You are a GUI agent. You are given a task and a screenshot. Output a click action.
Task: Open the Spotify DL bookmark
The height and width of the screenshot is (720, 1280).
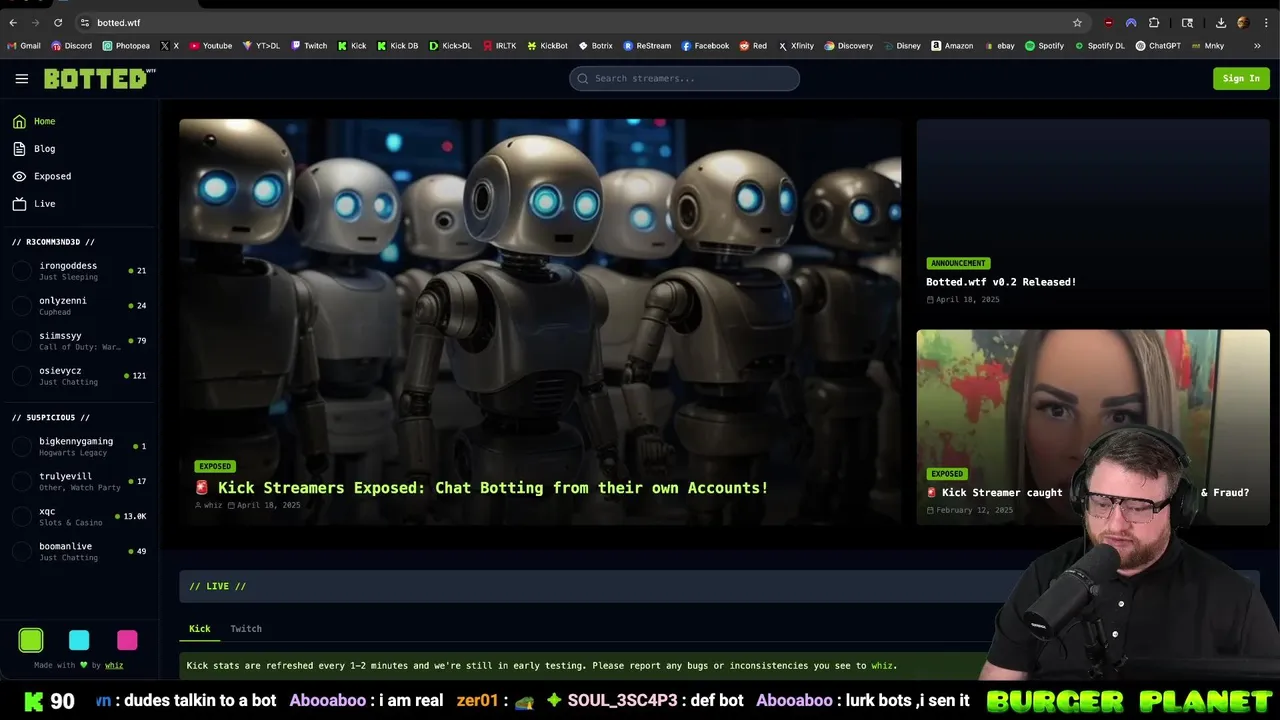(1099, 46)
